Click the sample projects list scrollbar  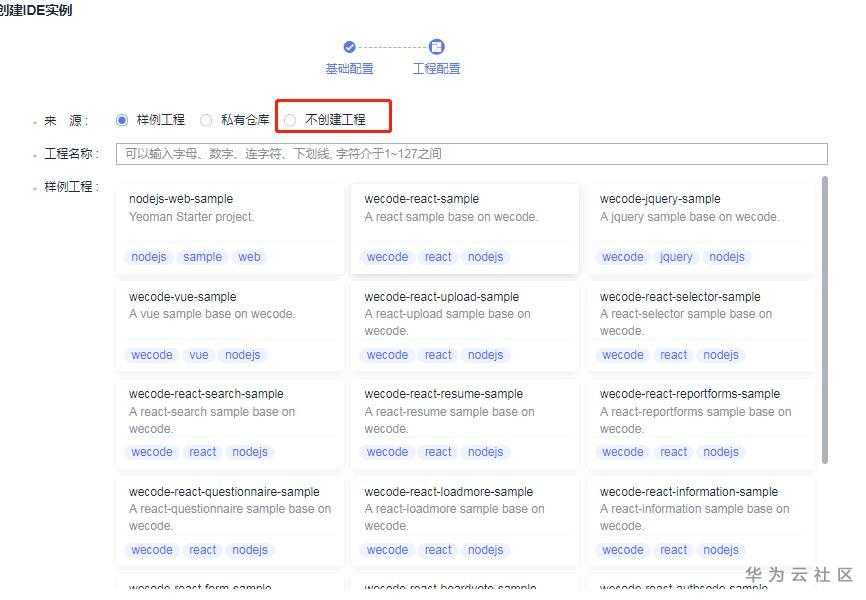[825, 319]
